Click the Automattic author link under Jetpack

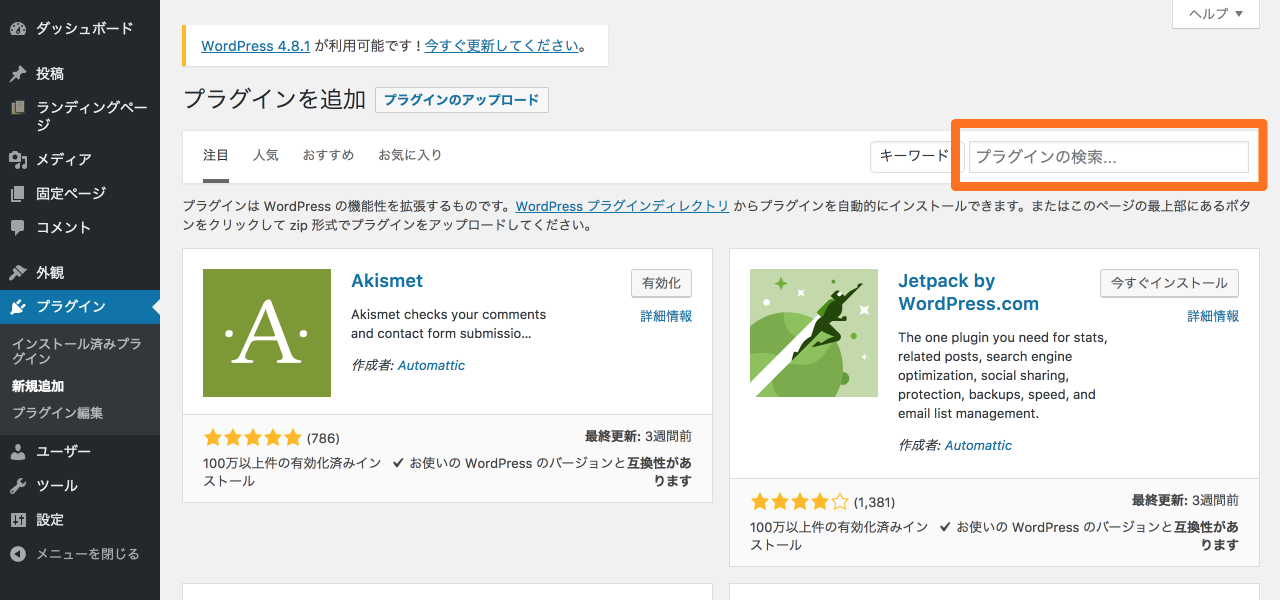978,446
